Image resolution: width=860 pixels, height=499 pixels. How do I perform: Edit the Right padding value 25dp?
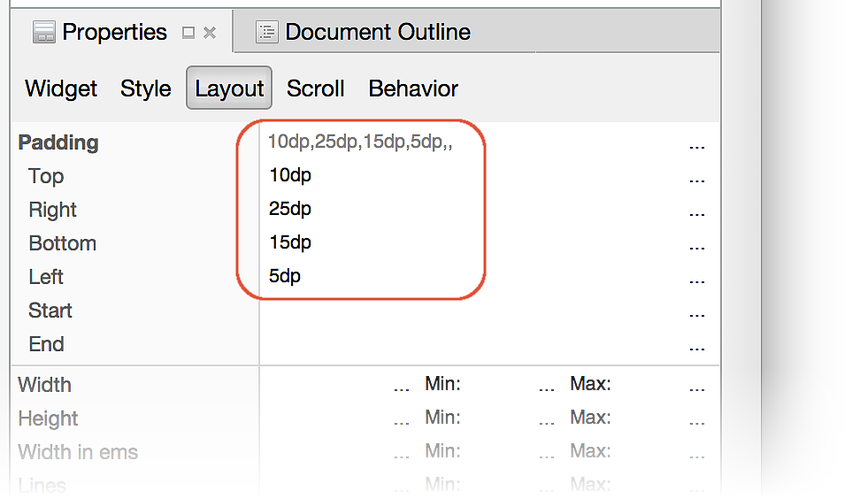(291, 210)
